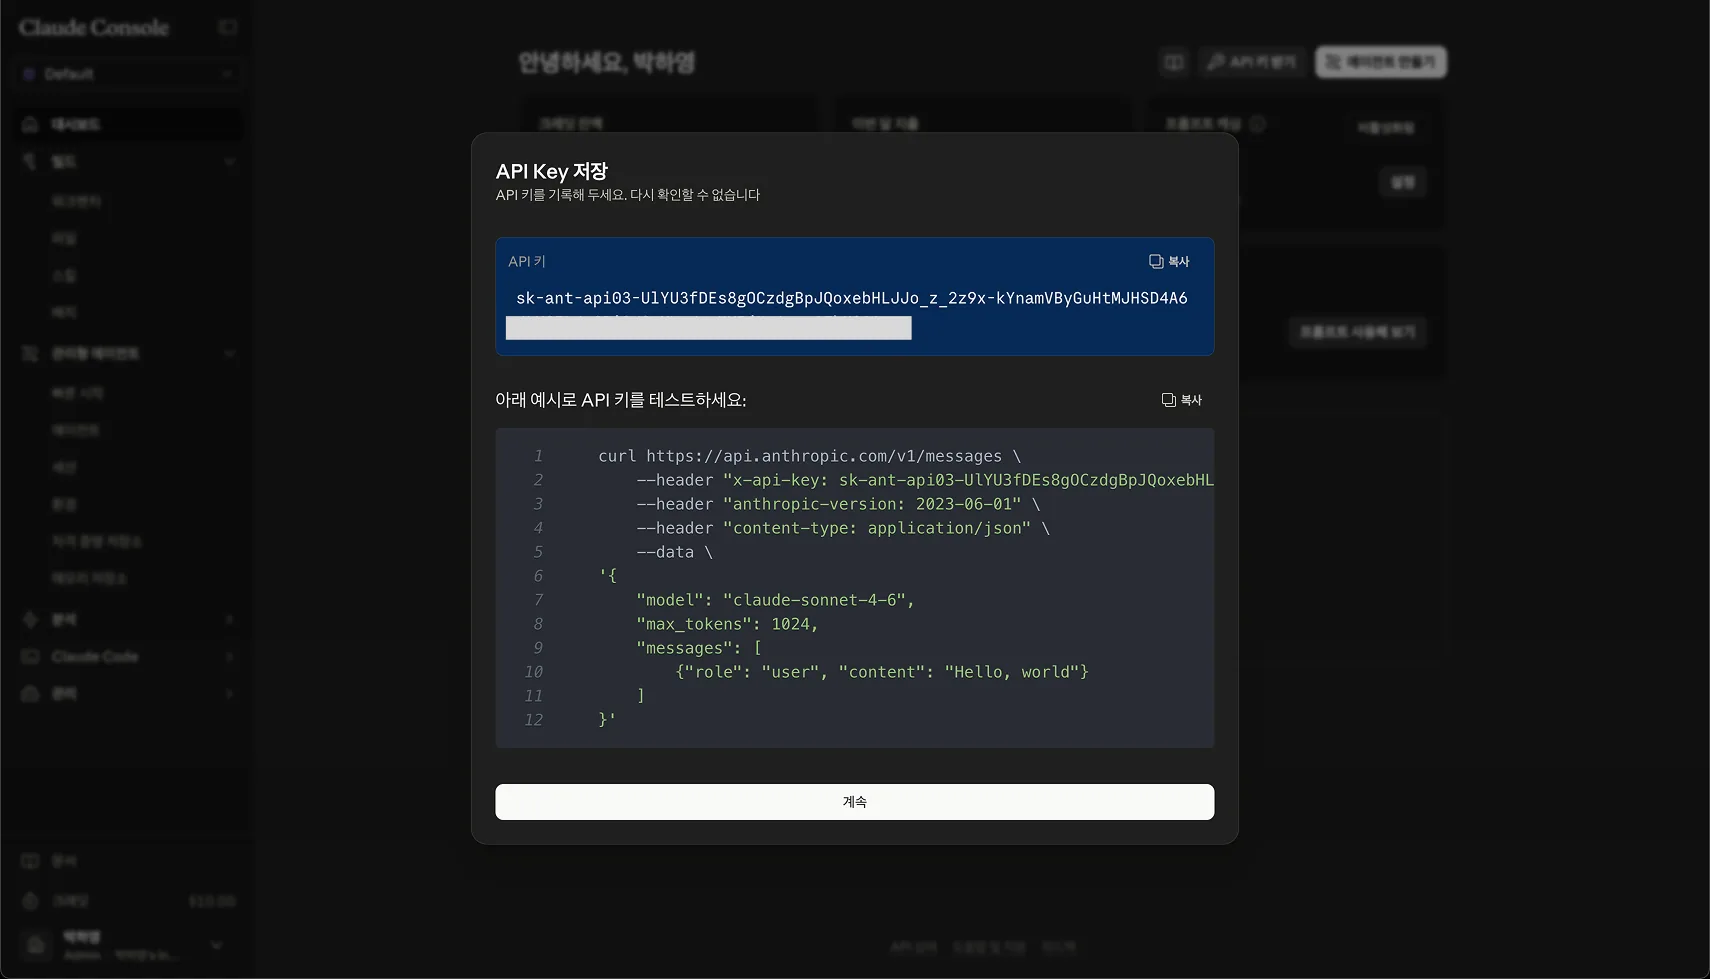Collapse the sidebar with the panel icon
Viewport: 1710px width, 979px height.
pos(228,27)
